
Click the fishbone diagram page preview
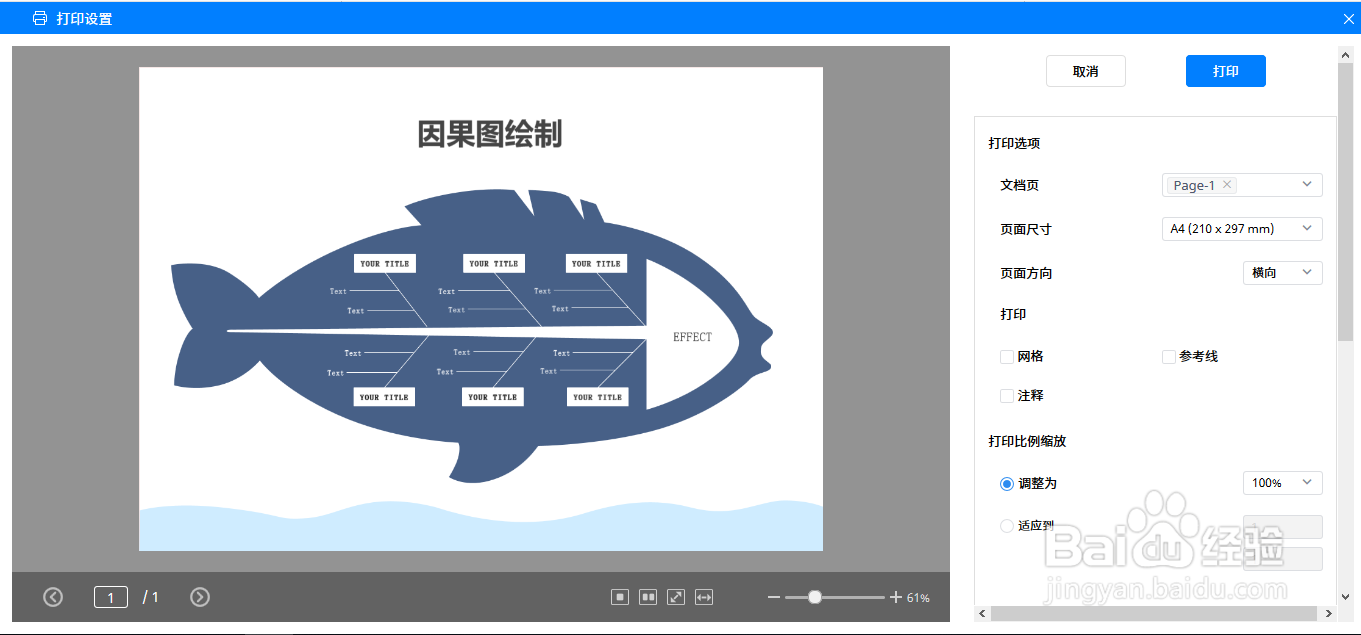pos(481,309)
